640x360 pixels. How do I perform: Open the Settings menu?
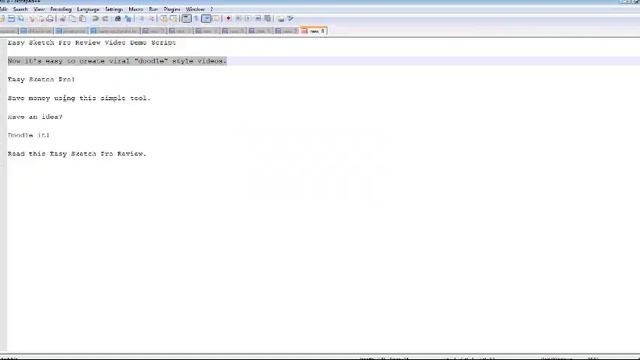tap(114, 9)
